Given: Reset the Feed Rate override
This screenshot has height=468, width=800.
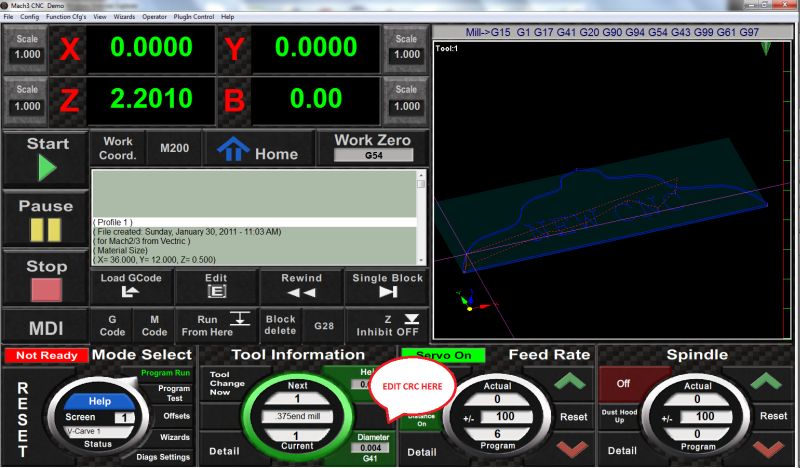Looking at the screenshot, I should coord(573,416).
